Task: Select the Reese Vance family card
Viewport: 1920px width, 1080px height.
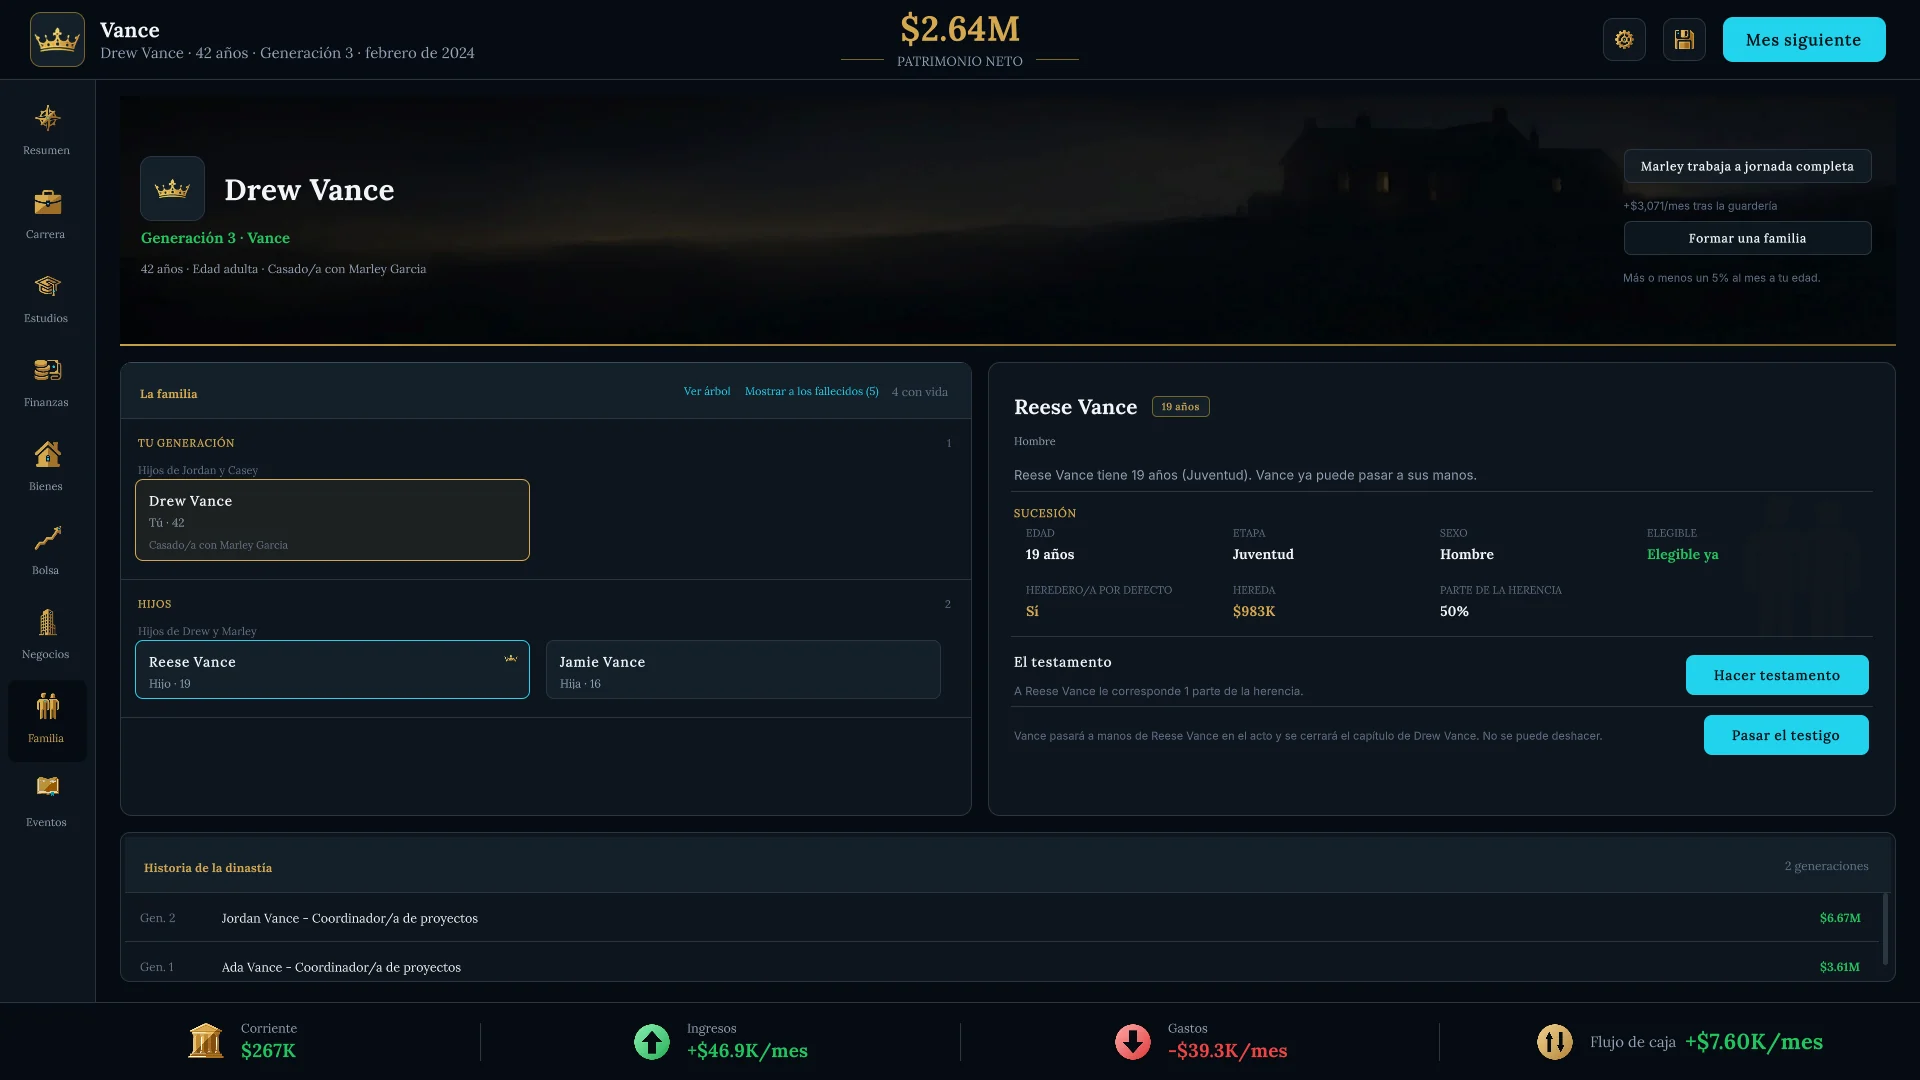Action: (332, 669)
